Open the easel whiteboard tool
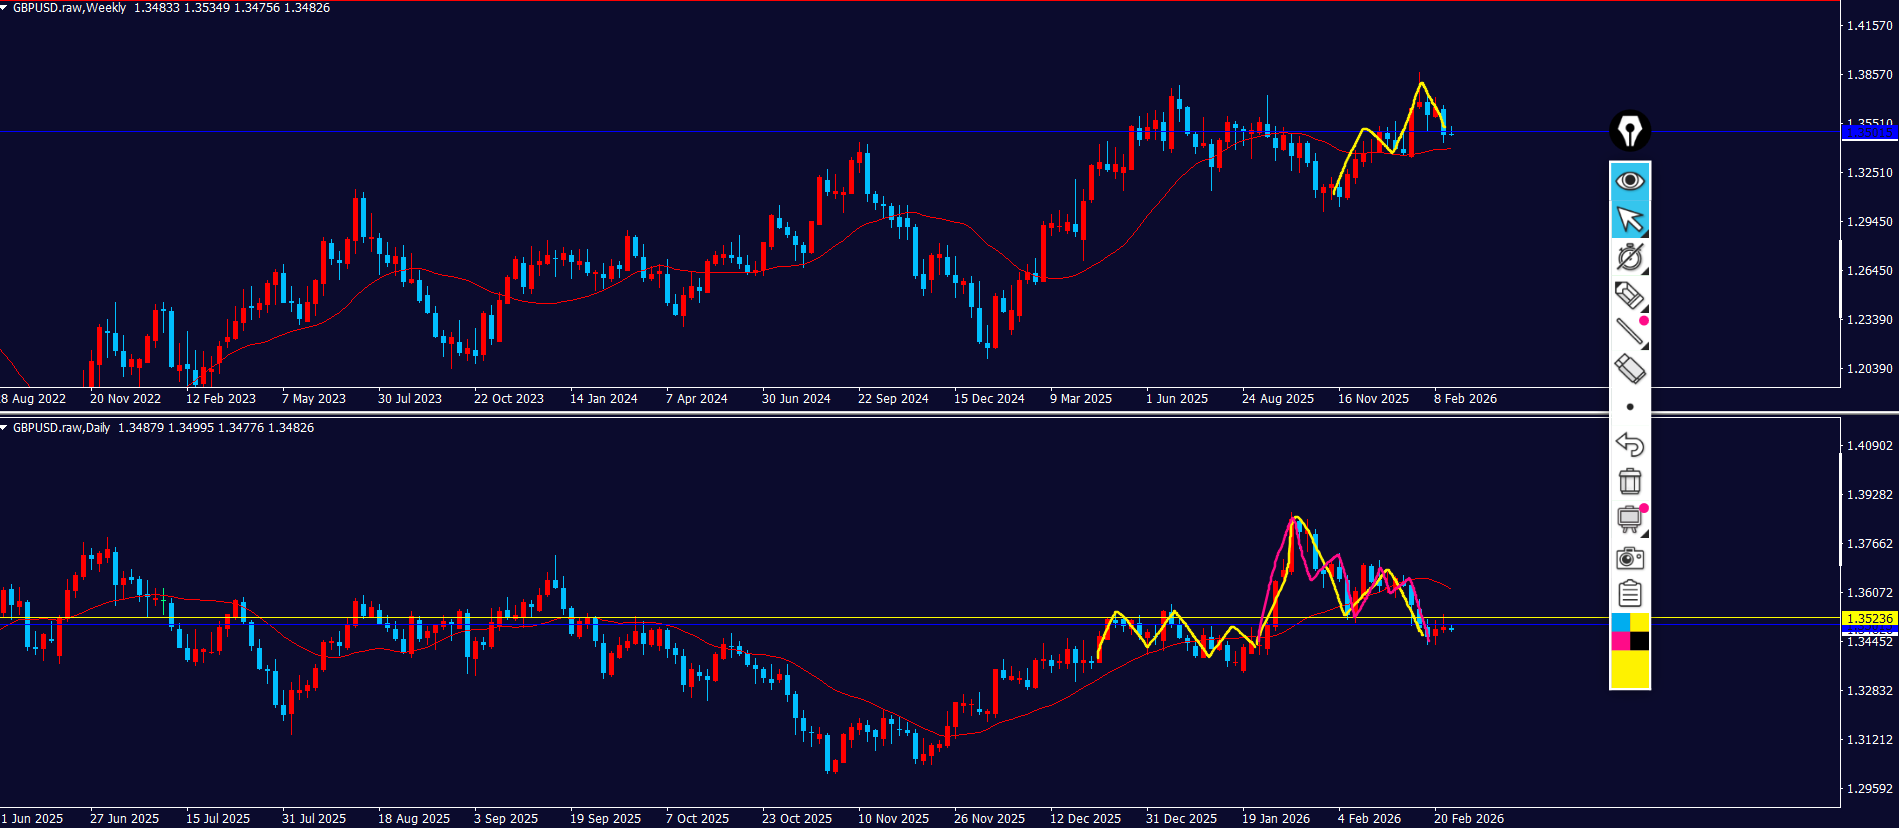The image size is (1899, 828). pyautogui.click(x=1630, y=519)
